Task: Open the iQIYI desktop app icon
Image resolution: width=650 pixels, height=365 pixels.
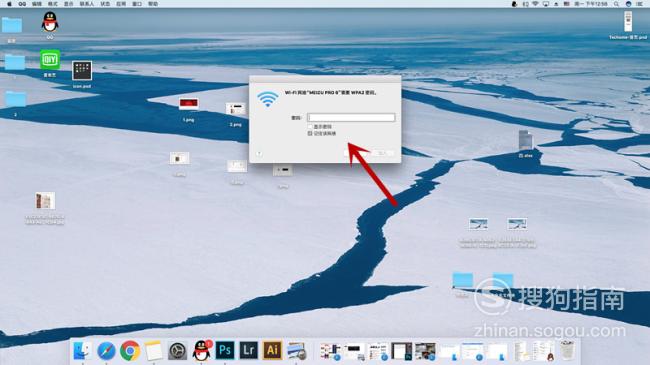Action: pos(50,60)
